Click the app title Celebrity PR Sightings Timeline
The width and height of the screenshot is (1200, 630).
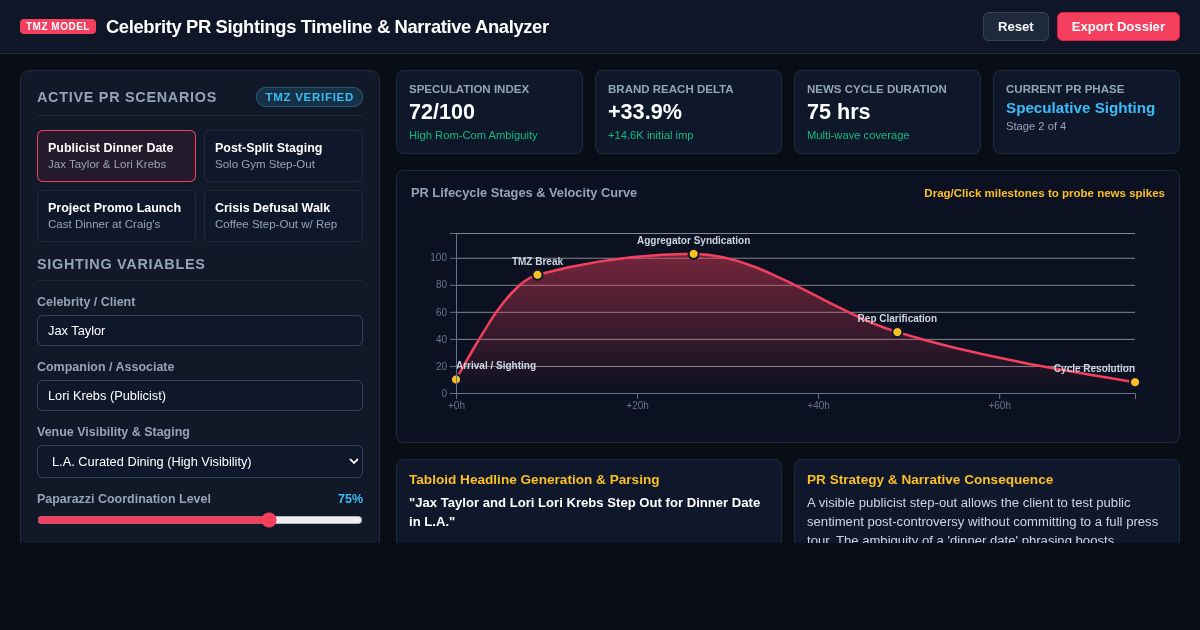coord(327,27)
